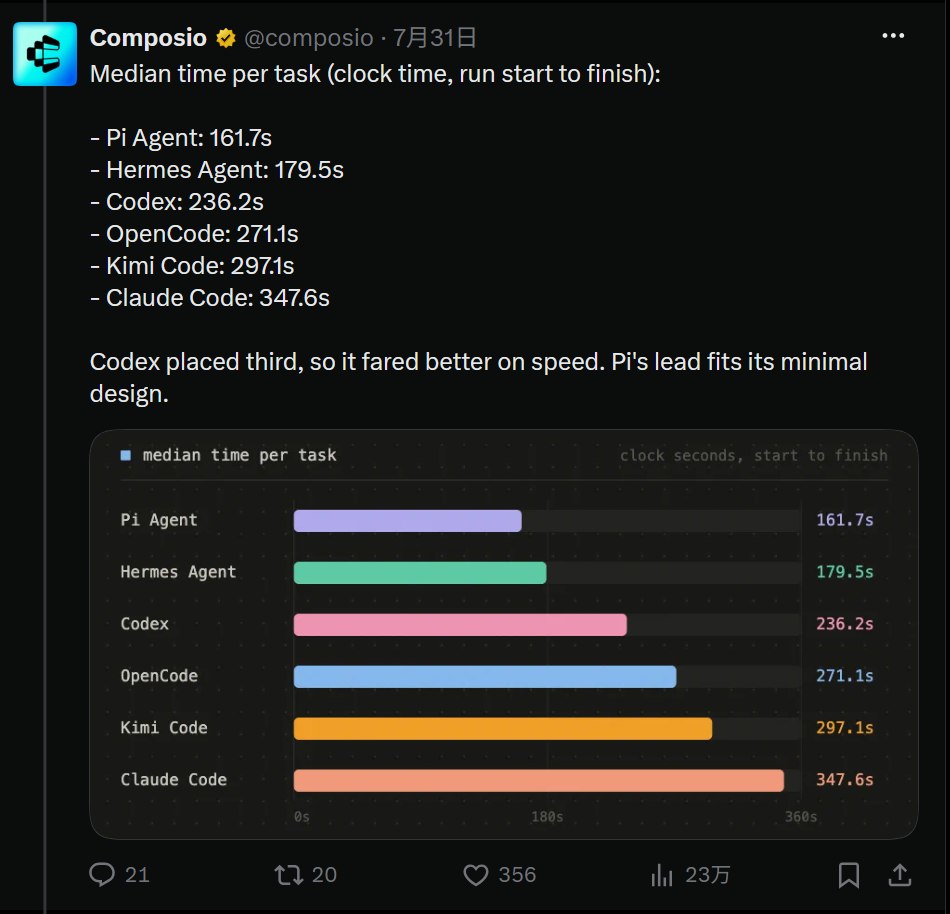950x914 pixels.
Task: Click the Composio display name
Action: click(148, 38)
